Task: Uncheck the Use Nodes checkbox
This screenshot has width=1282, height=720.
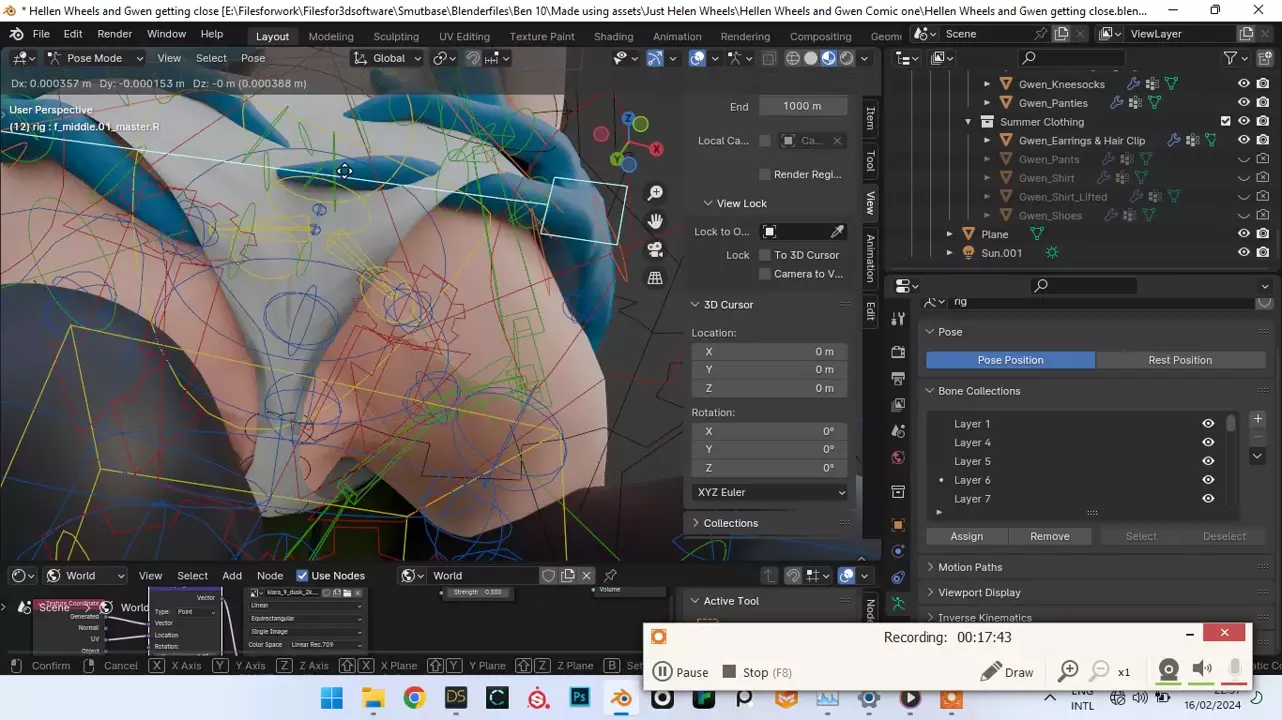Action: (x=302, y=576)
